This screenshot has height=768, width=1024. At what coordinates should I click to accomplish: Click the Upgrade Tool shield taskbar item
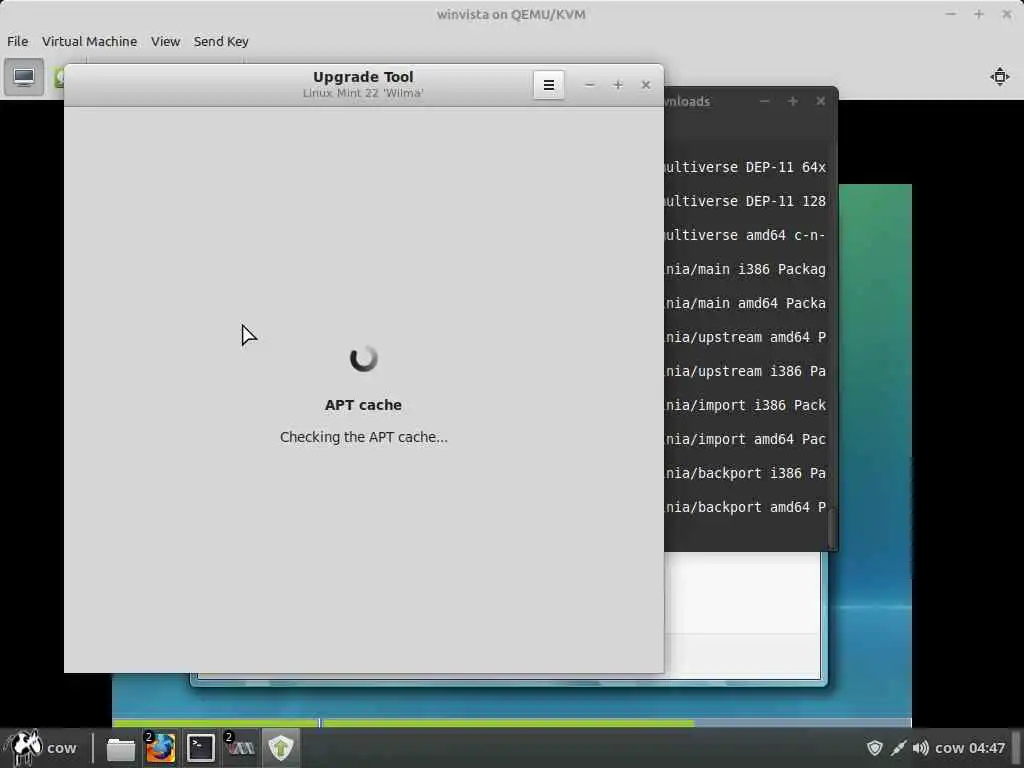click(281, 748)
